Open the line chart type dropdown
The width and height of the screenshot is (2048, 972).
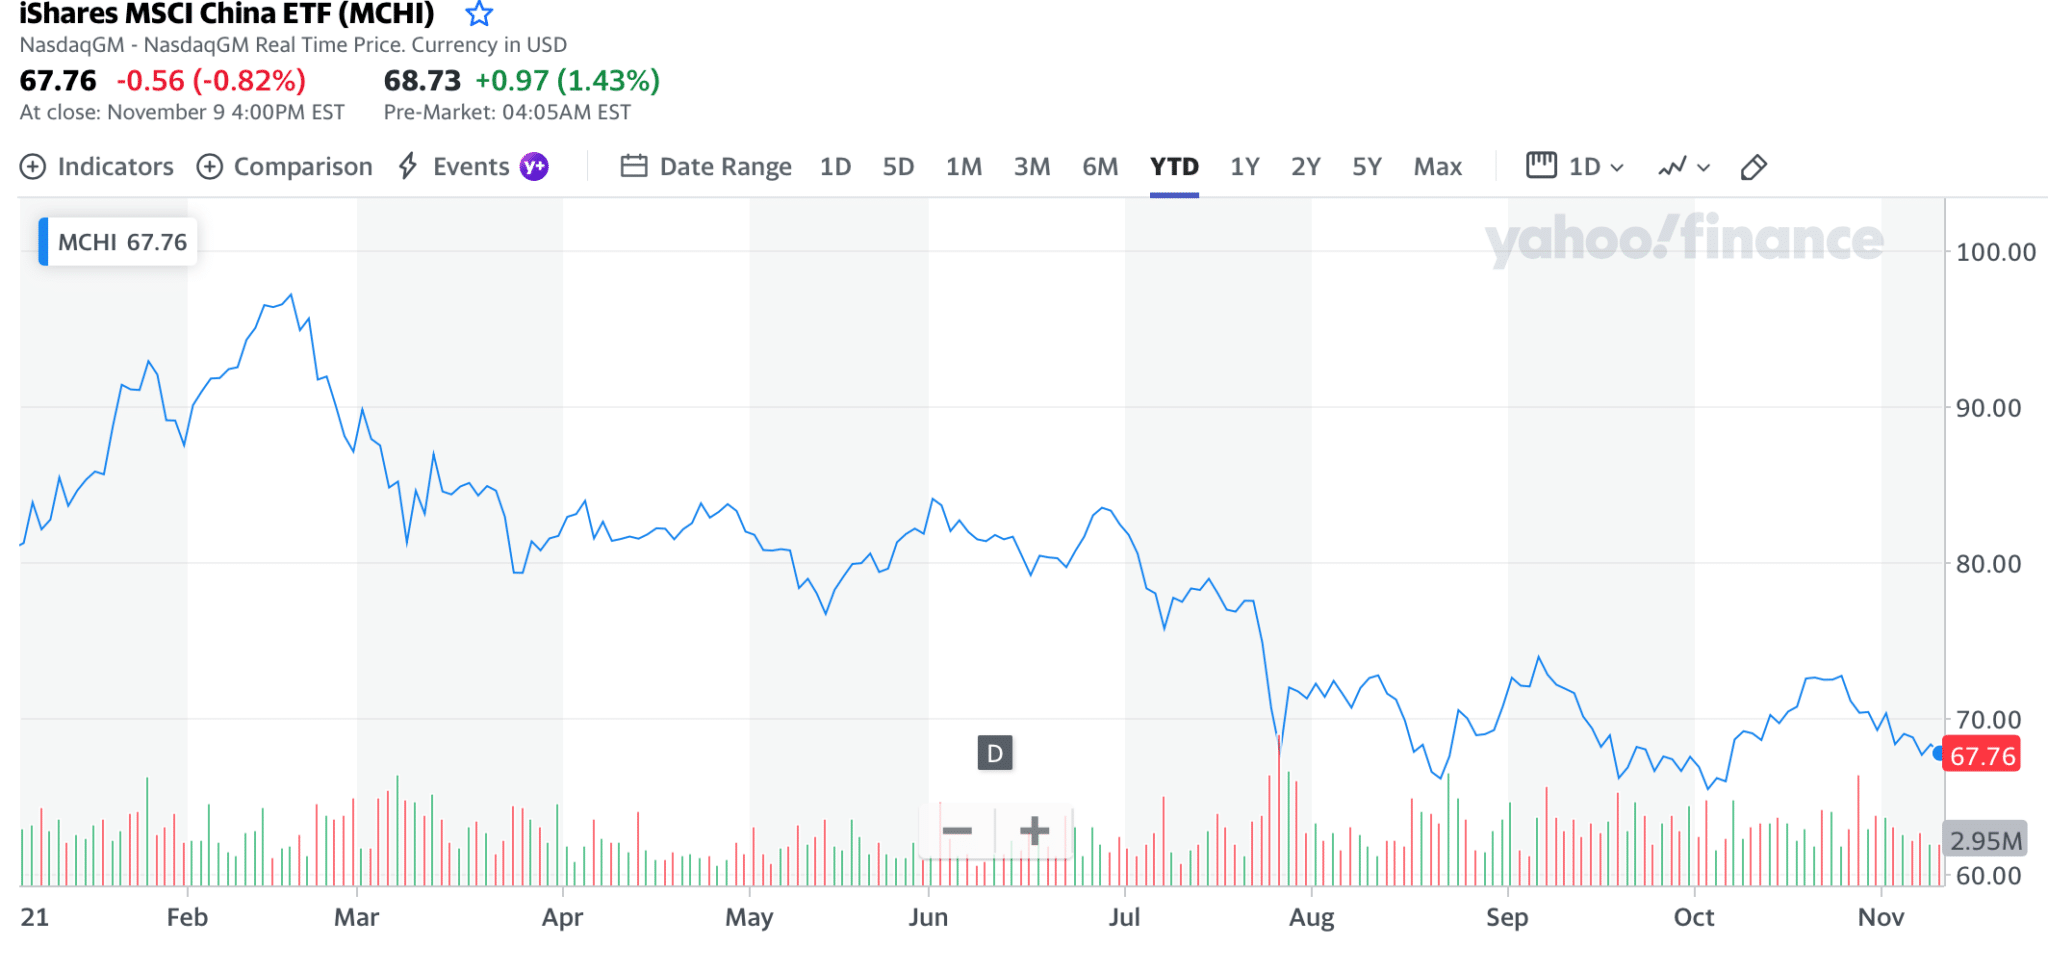coord(1684,167)
